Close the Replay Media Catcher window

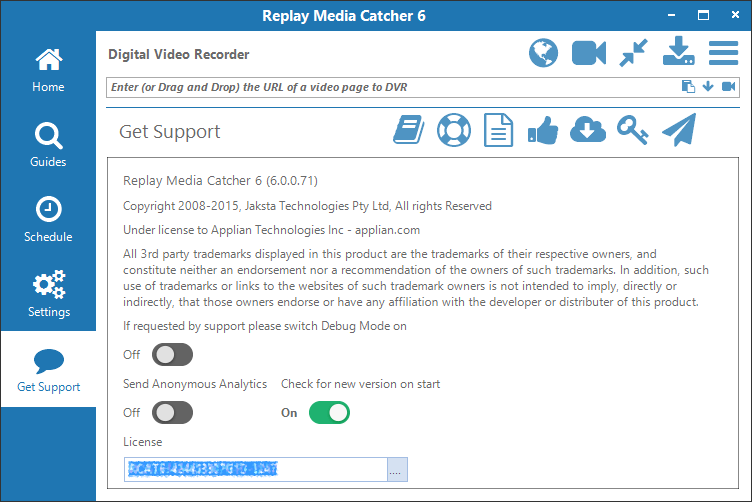[735, 15]
